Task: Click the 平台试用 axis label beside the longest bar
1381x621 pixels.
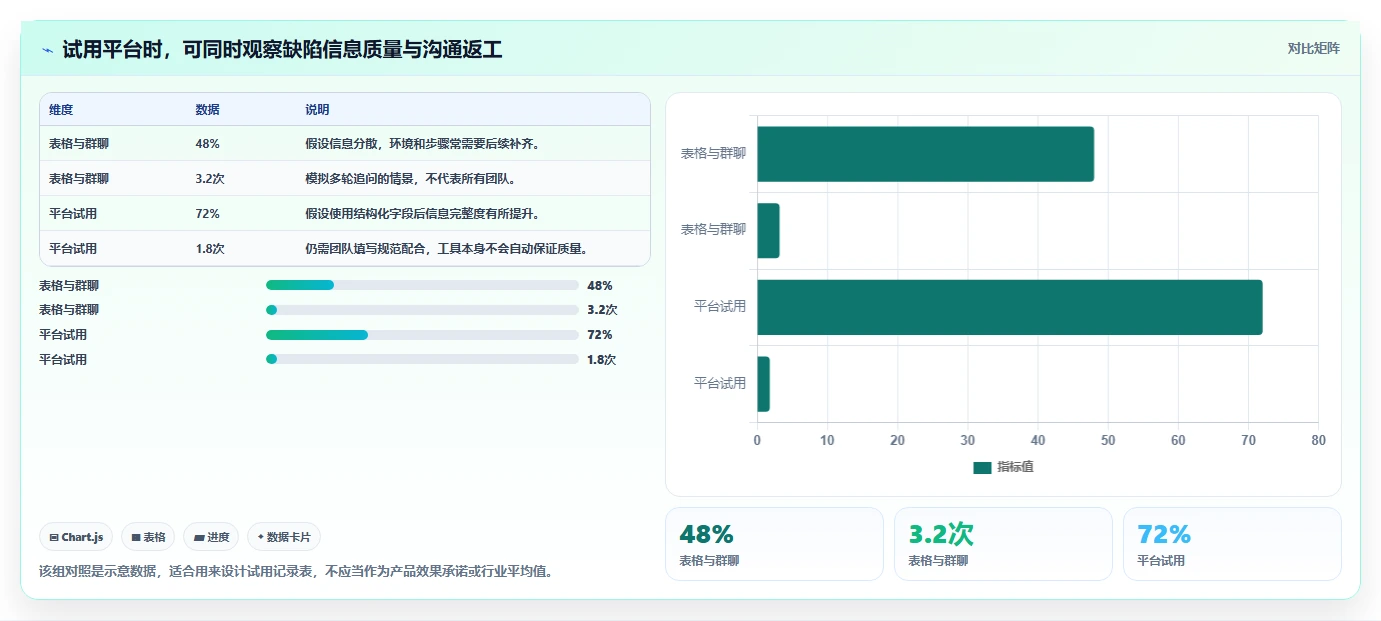Action: click(x=720, y=307)
